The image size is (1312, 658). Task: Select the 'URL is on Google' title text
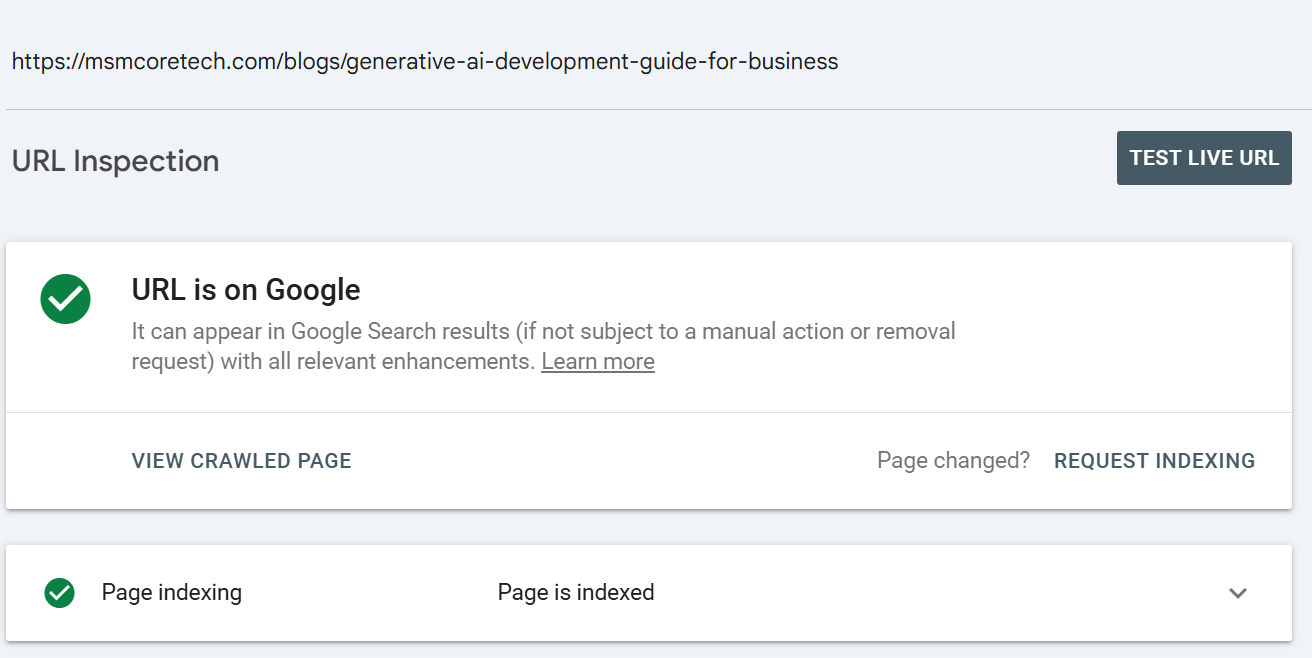tap(245, 290)
